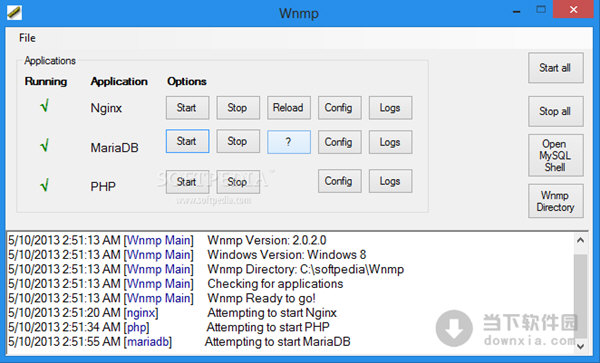Click the Options column header
Viewport: 600px width, 363px height.
[187, 81]
